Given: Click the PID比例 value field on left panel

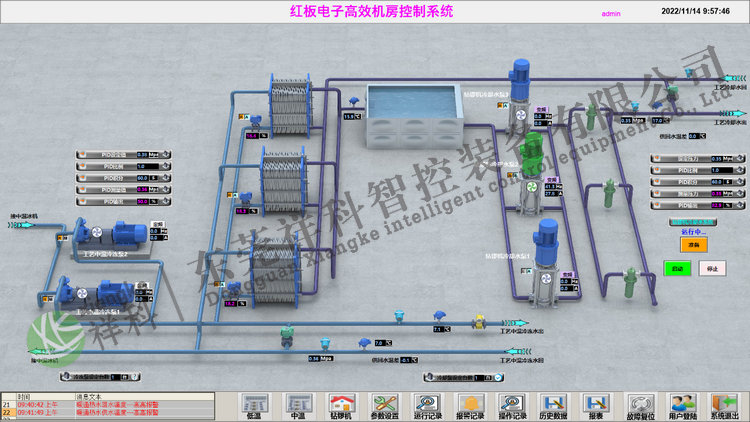Looking at the screenshot, I should coord(142,166).
